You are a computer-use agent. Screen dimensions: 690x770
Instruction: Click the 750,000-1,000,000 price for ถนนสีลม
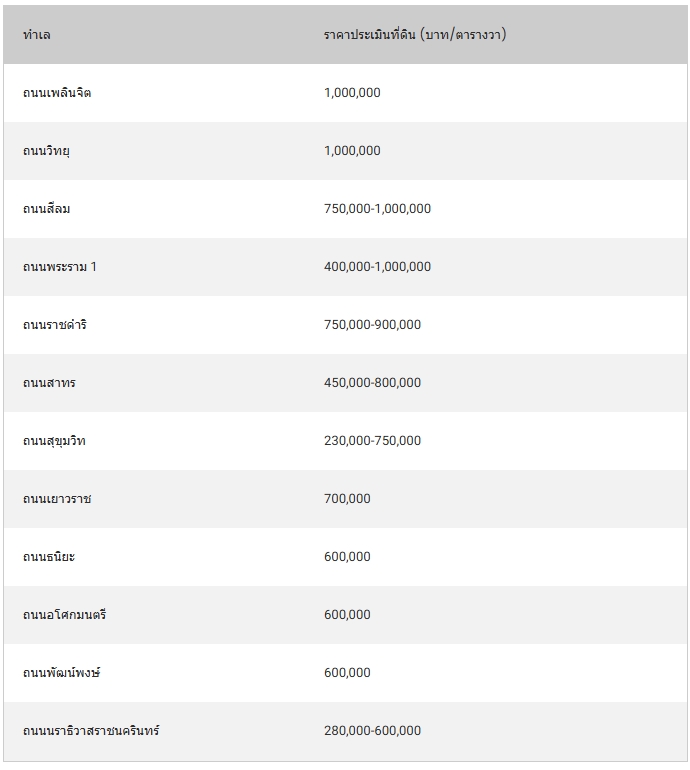click(x=377, y=209)
